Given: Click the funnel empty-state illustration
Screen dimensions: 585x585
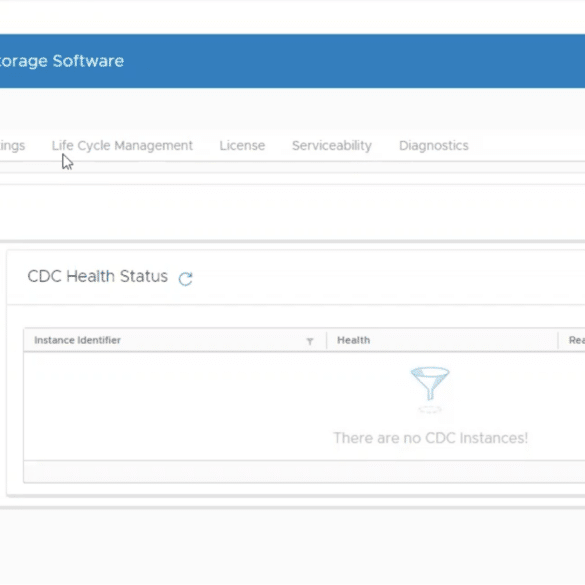Looking at the screenshot, I should [430, 390].
